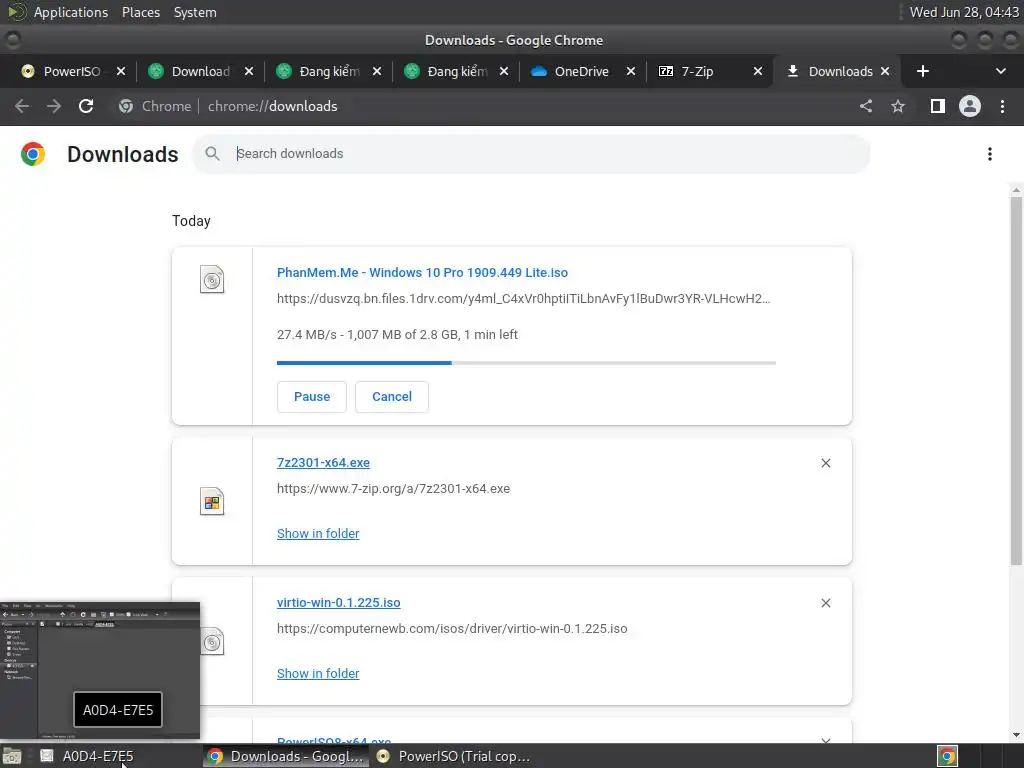Open the Places menu
The image size is (1024, 768).
coord(140,12)
